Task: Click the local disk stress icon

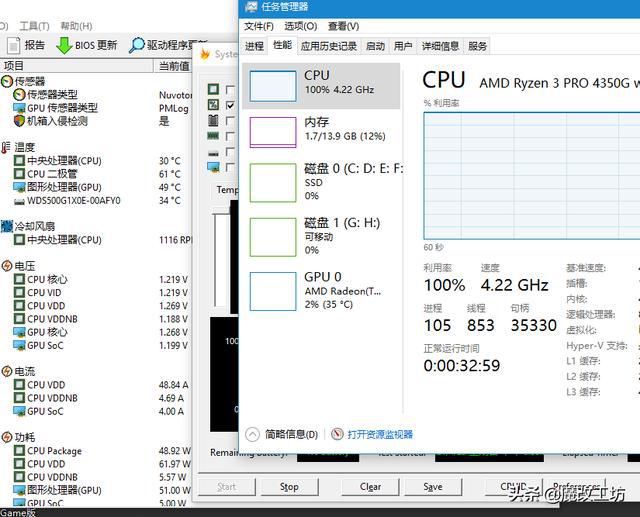Action: [x=213, y=153]
